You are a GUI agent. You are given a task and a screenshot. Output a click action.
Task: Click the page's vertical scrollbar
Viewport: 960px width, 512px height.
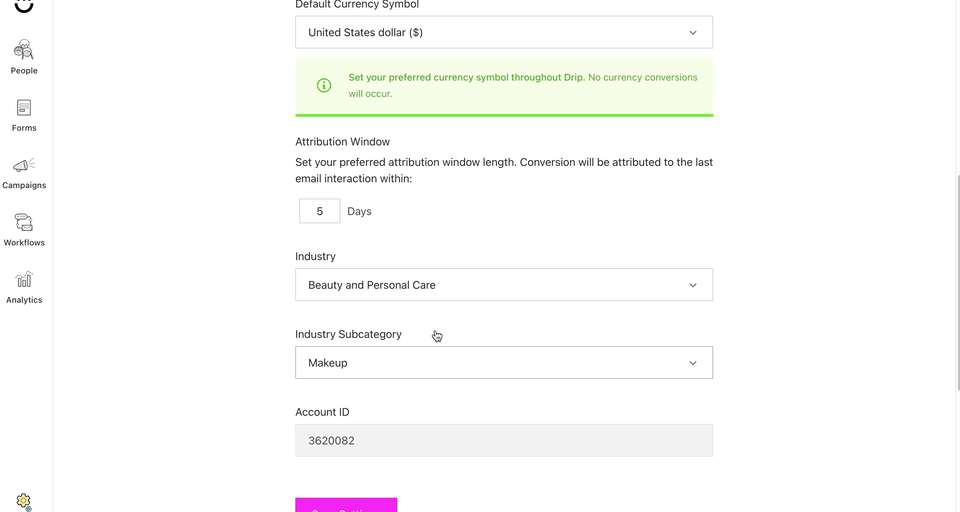958,282
